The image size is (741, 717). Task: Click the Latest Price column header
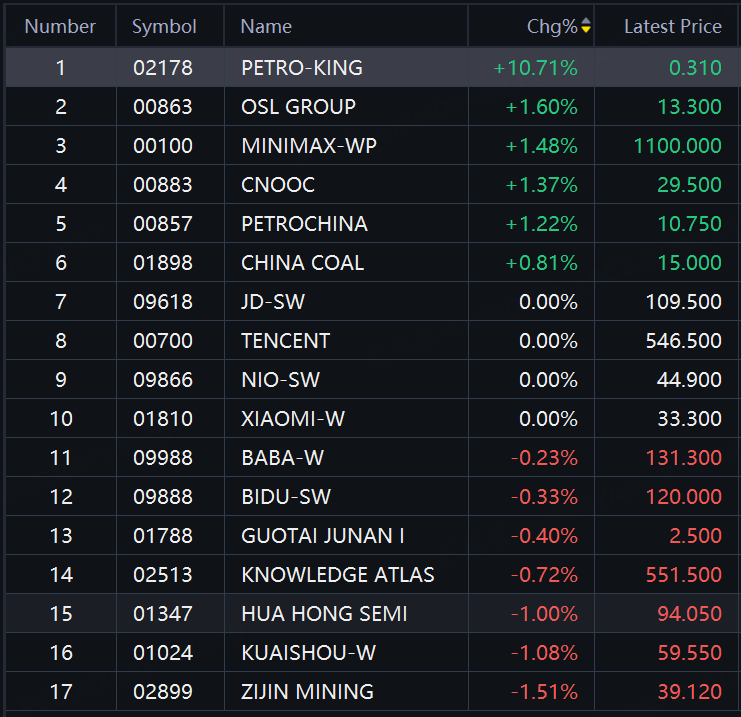click(672, 27)
